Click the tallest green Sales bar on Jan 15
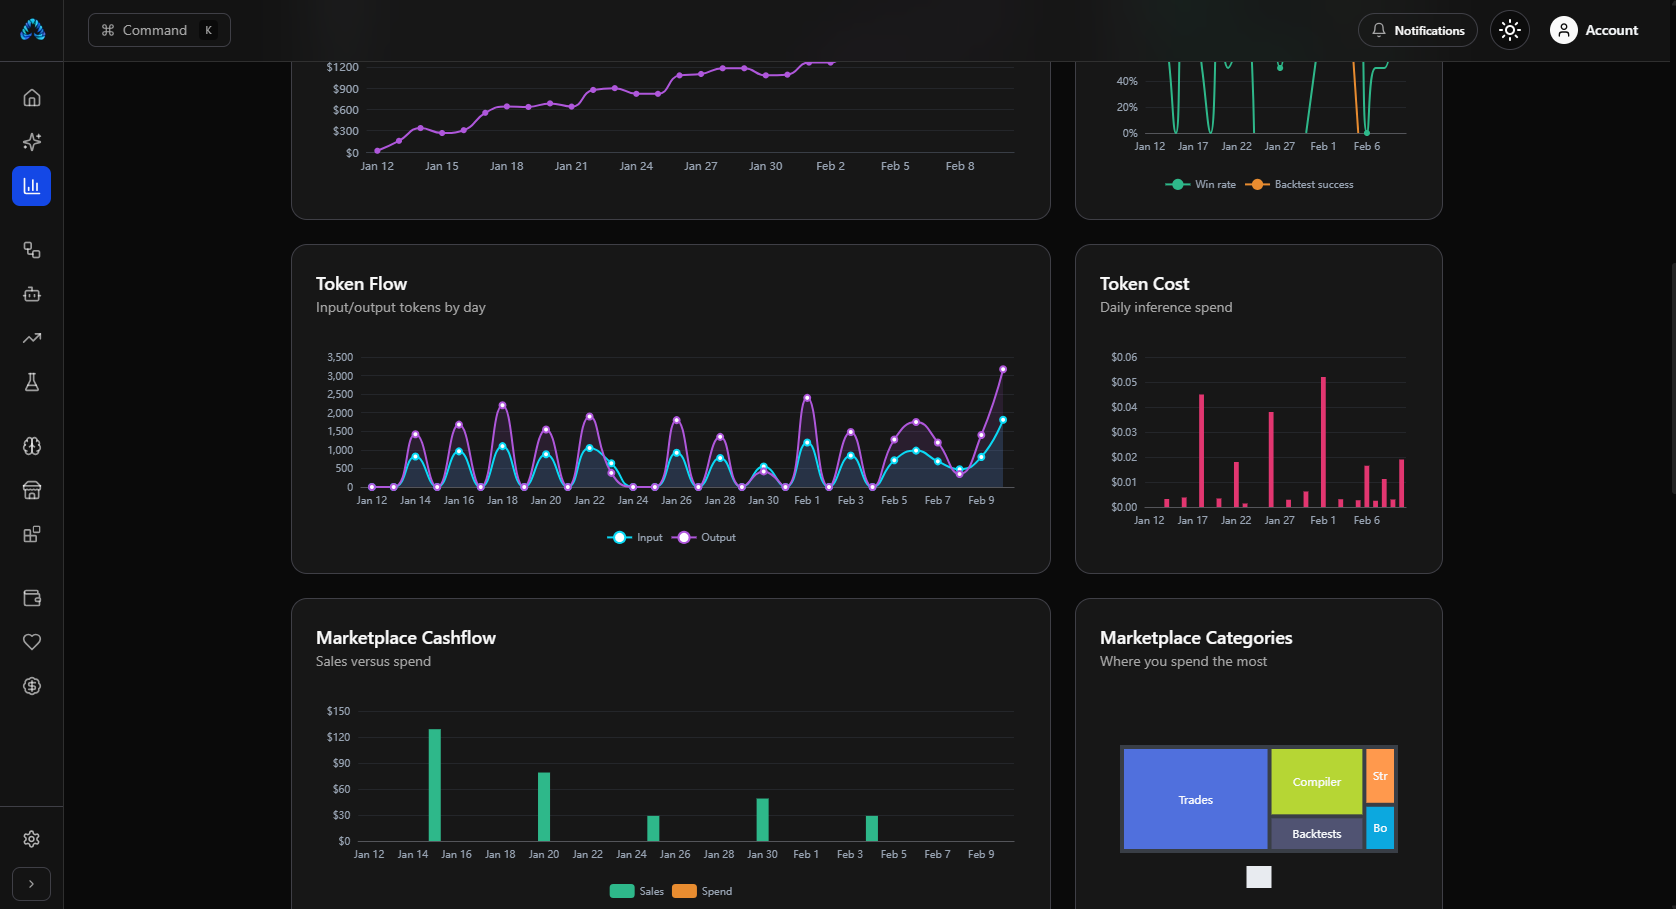The image size is (1676, 909). [x=435, y=785]
